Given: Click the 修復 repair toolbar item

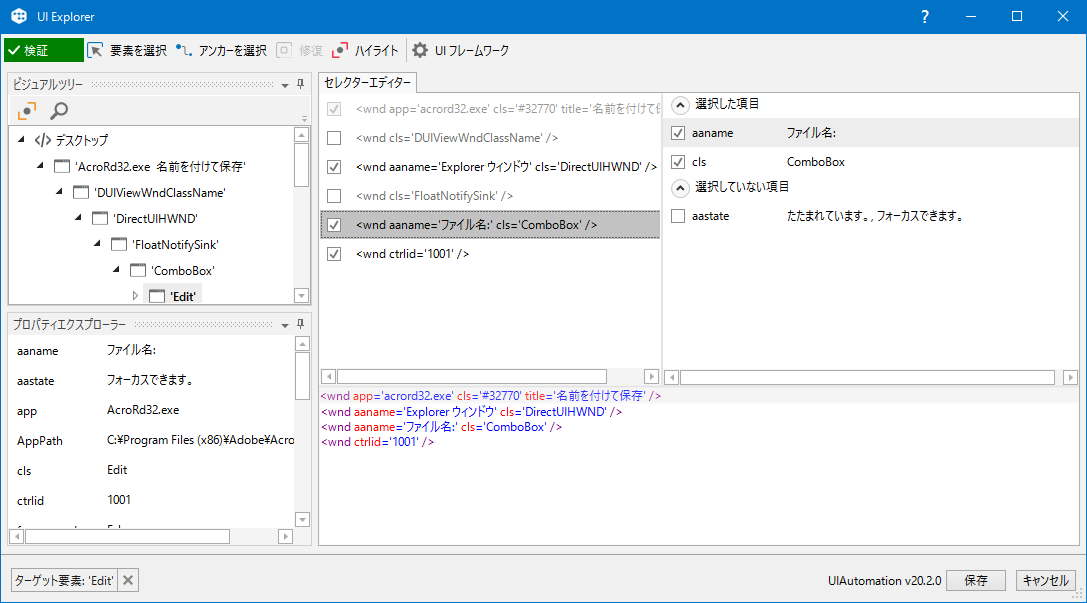Looking at the screenshot, I should point(299,51).
